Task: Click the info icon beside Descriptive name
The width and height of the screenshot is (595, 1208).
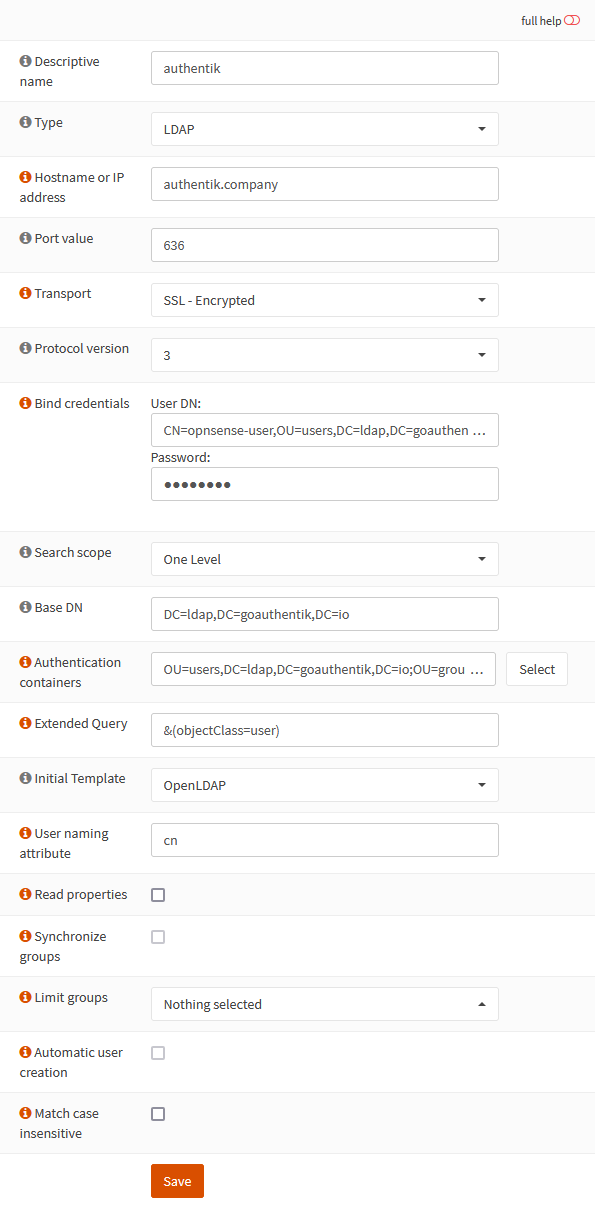Action: 25,61
